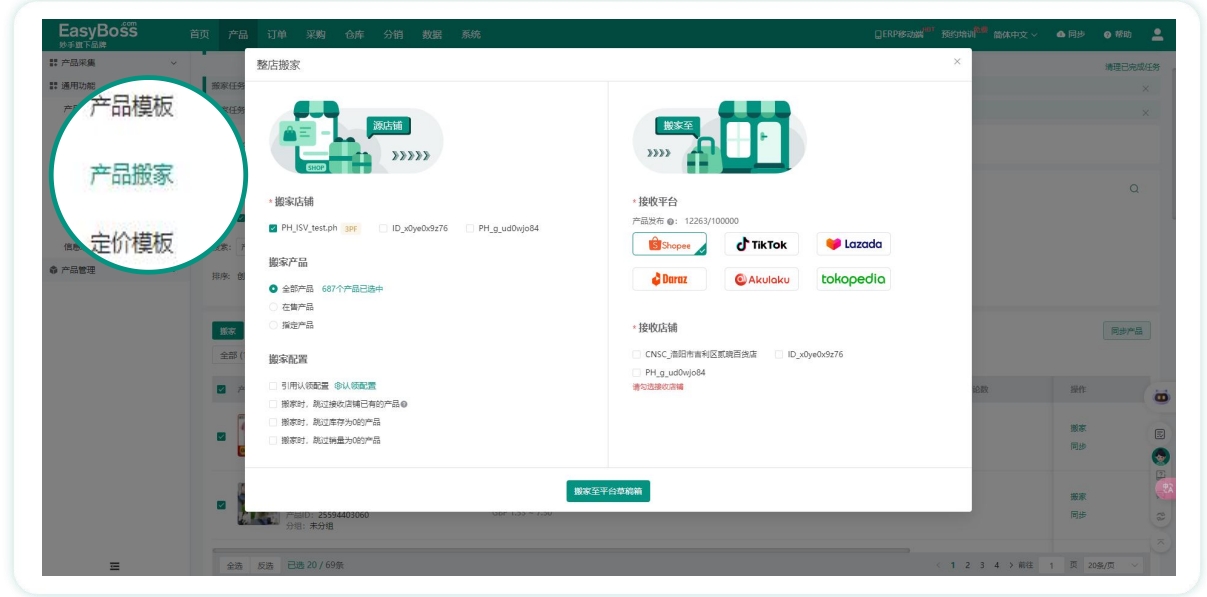Click the 搬家至平台草稿箱 button
This screenshot has width=1207, height=597.
609,491
